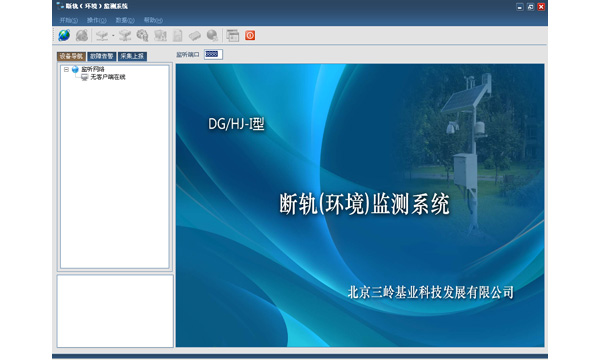
Task: Click the gray globe with user toolbar icon
Action: 212,36
